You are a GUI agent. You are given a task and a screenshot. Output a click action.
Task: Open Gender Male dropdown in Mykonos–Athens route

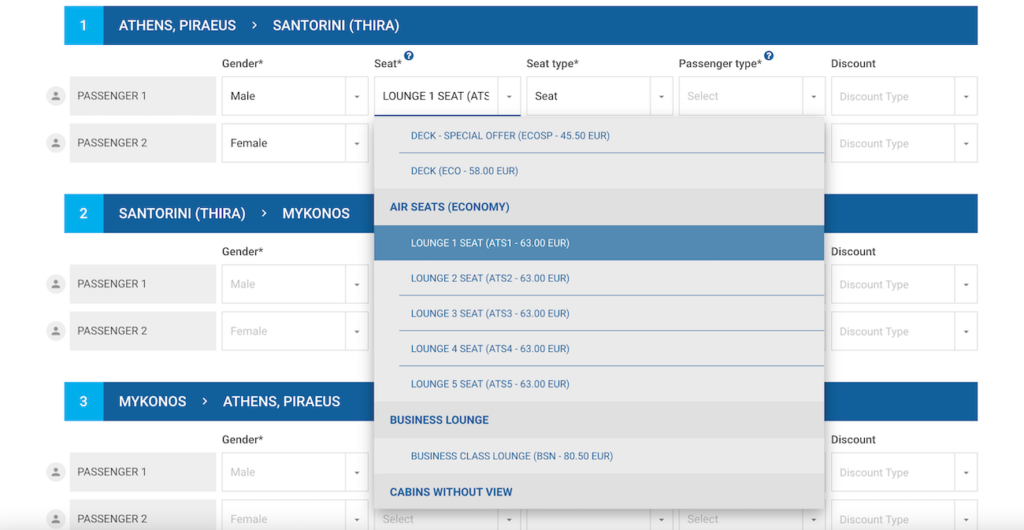click(295, 472)
